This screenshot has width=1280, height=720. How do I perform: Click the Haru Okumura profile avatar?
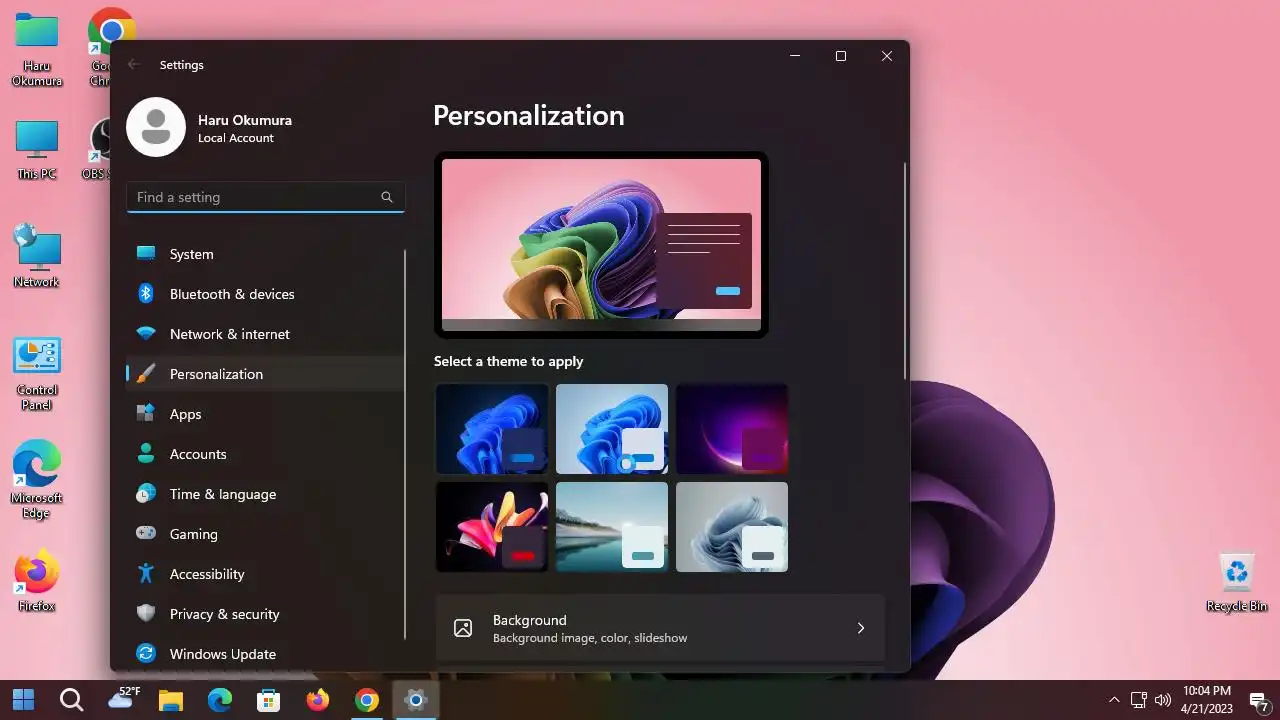(x=156, y=127)
